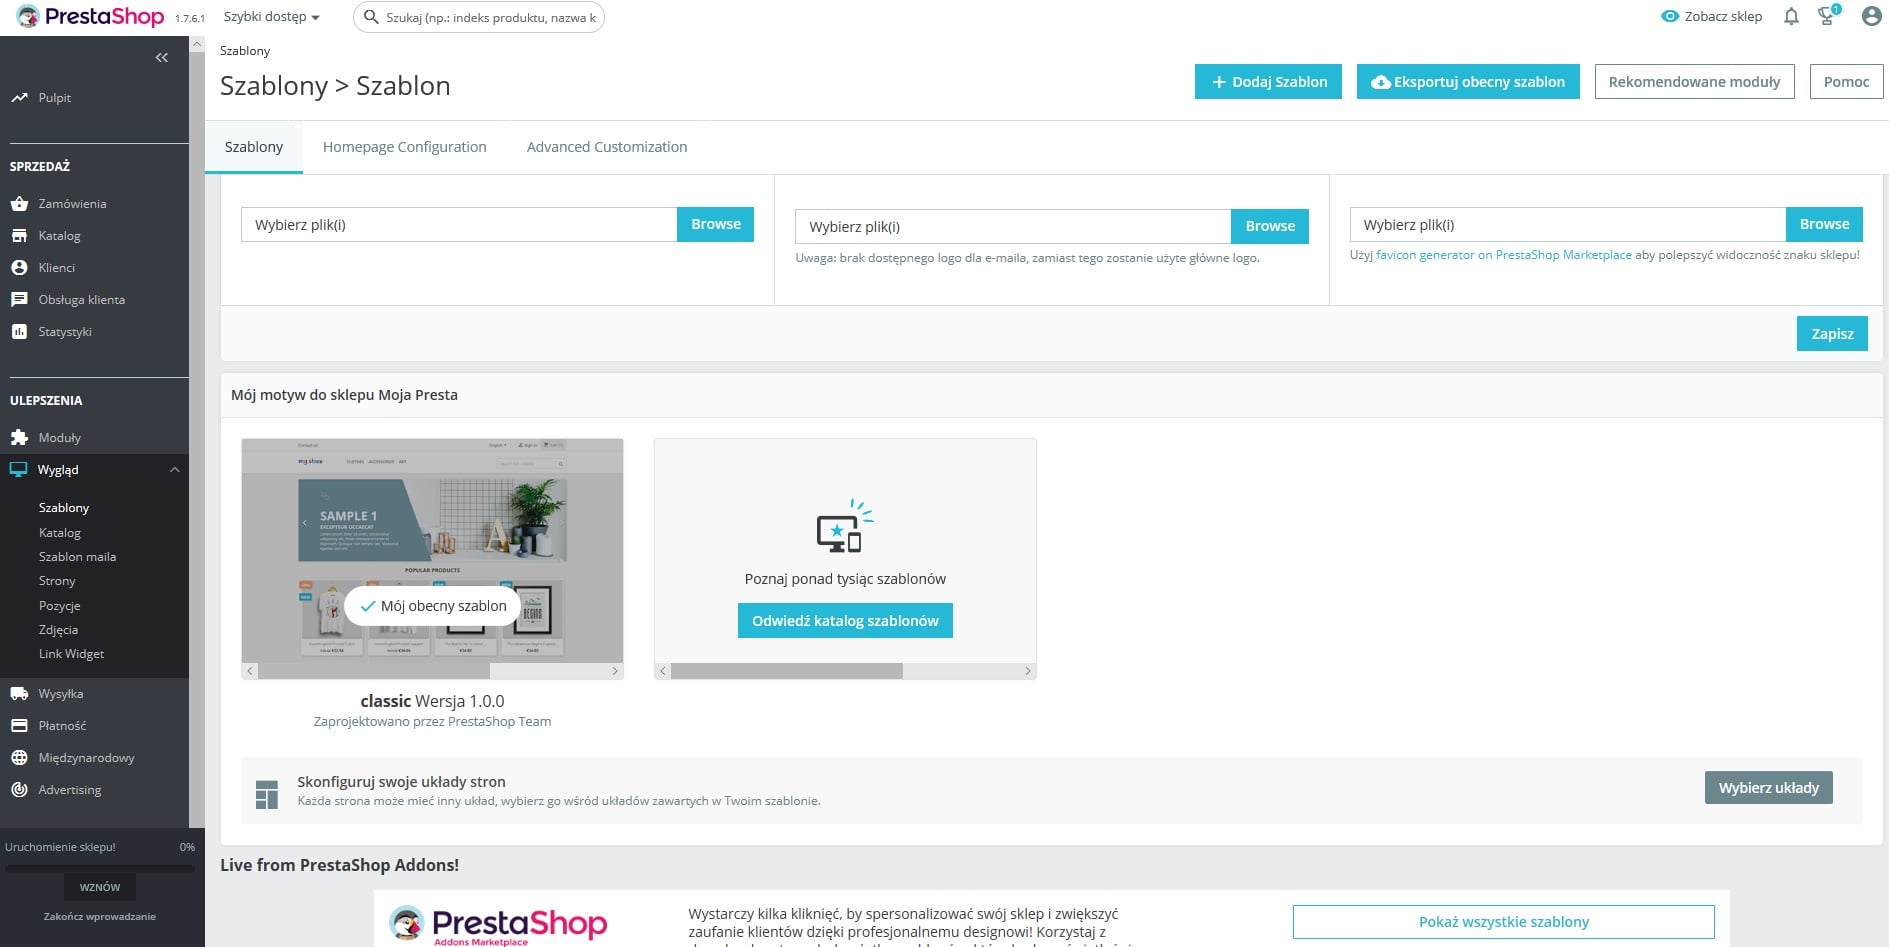This screenshot has height=947, width=1889.
Task: Select the Wysyłka shipping icon
Action: pos(20,693)
